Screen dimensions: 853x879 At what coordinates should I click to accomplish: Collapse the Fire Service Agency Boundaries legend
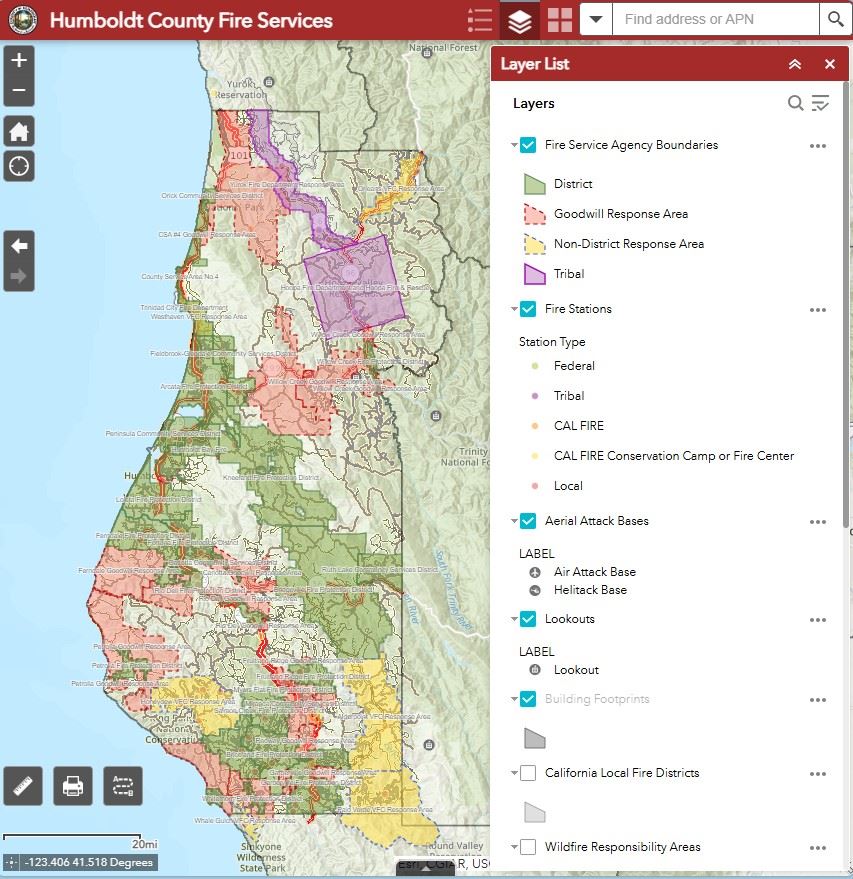[x=514, y=146]
